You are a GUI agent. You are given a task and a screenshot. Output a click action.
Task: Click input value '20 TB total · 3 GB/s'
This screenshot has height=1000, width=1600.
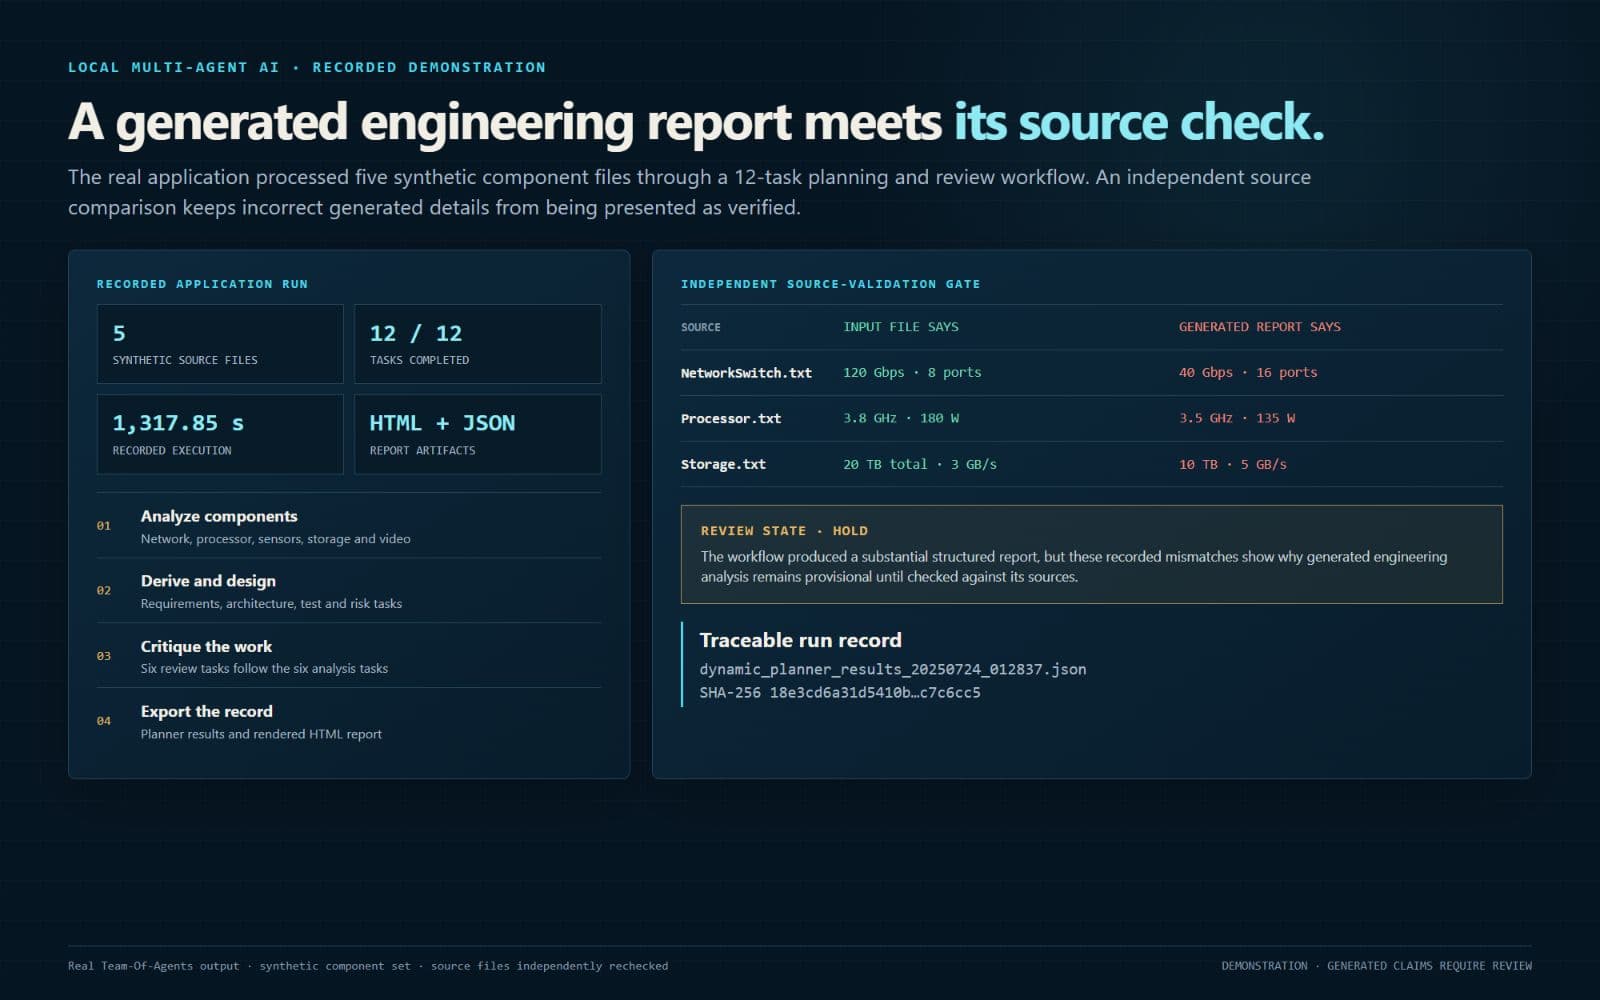click(920, 464)
